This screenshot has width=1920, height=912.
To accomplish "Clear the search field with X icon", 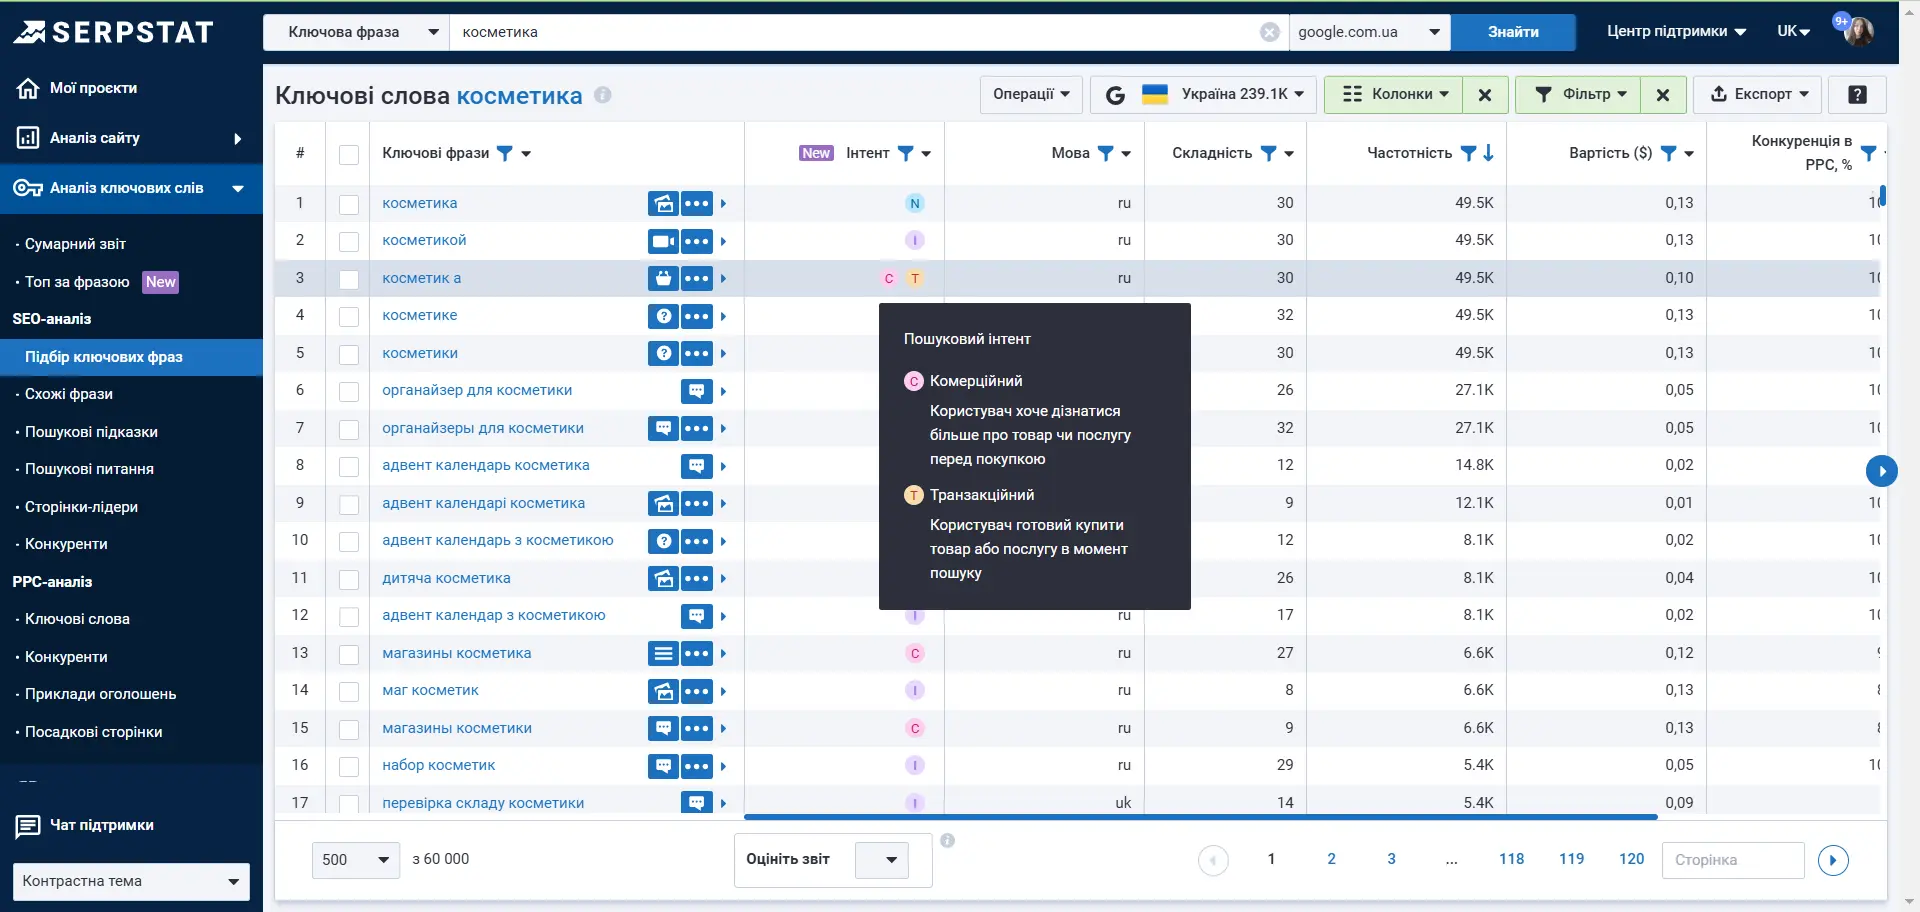I will pos(1269,32).
